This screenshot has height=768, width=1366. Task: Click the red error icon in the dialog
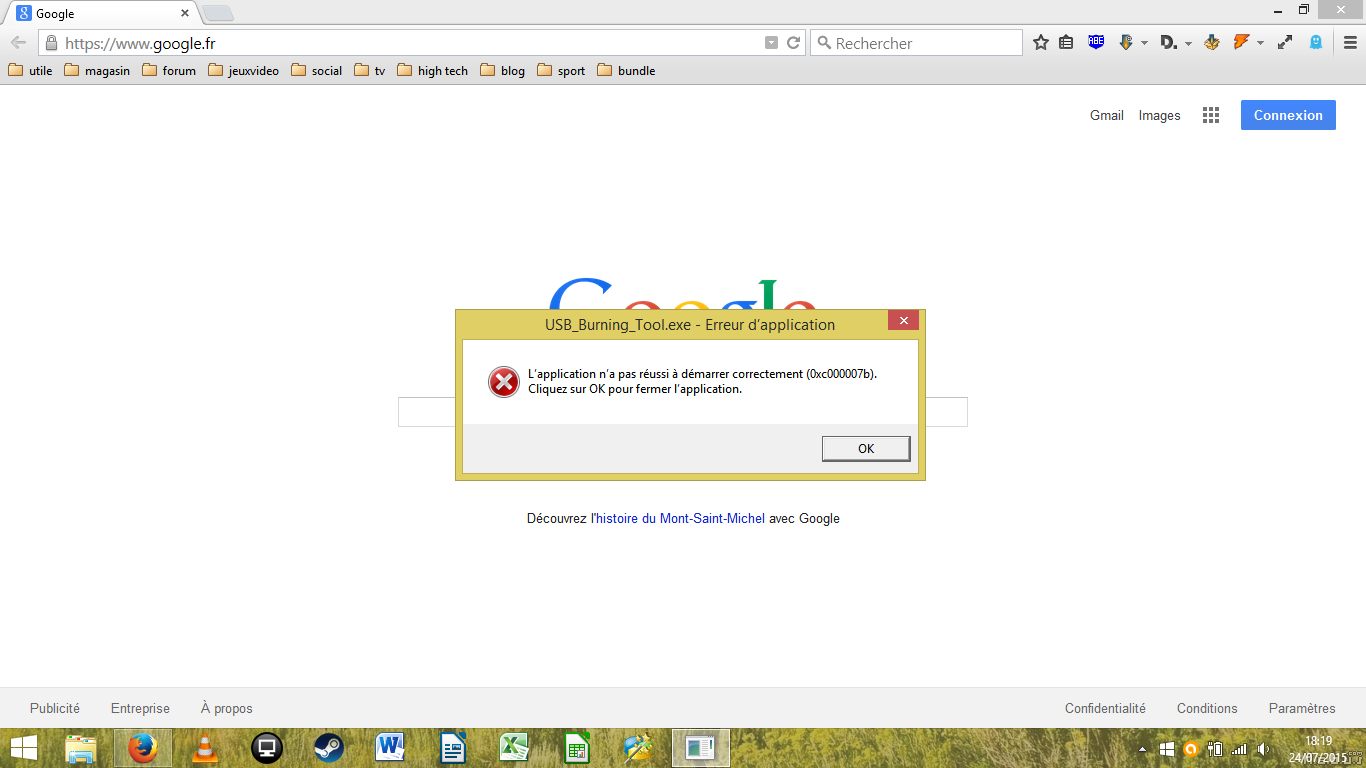coord(504,381)
